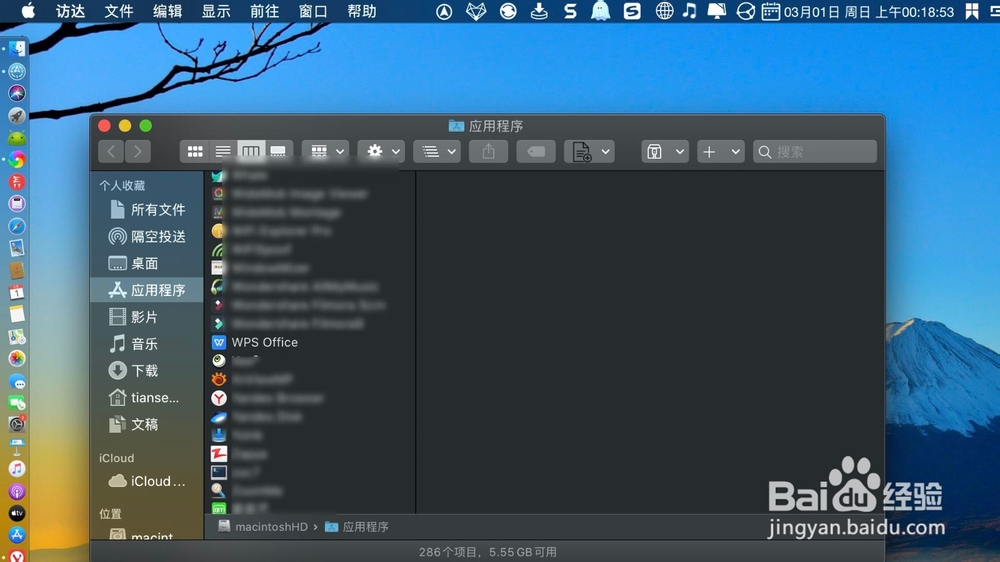
Task: Open Photos from the Dock
Action: tap(17, 359)
